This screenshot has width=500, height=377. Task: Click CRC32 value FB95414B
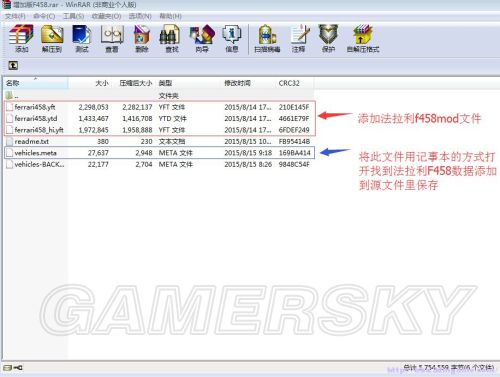click(x=295, y=142)
